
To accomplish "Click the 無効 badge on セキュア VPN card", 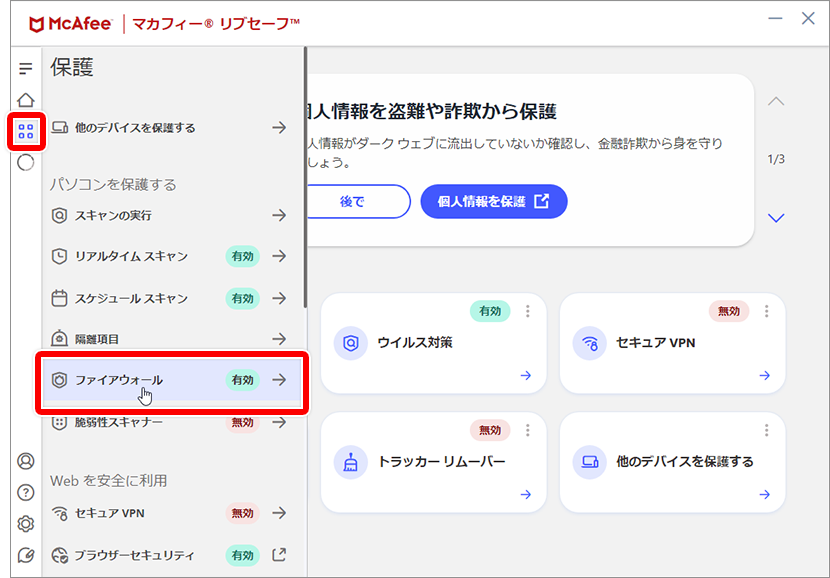I will [729, 311].
